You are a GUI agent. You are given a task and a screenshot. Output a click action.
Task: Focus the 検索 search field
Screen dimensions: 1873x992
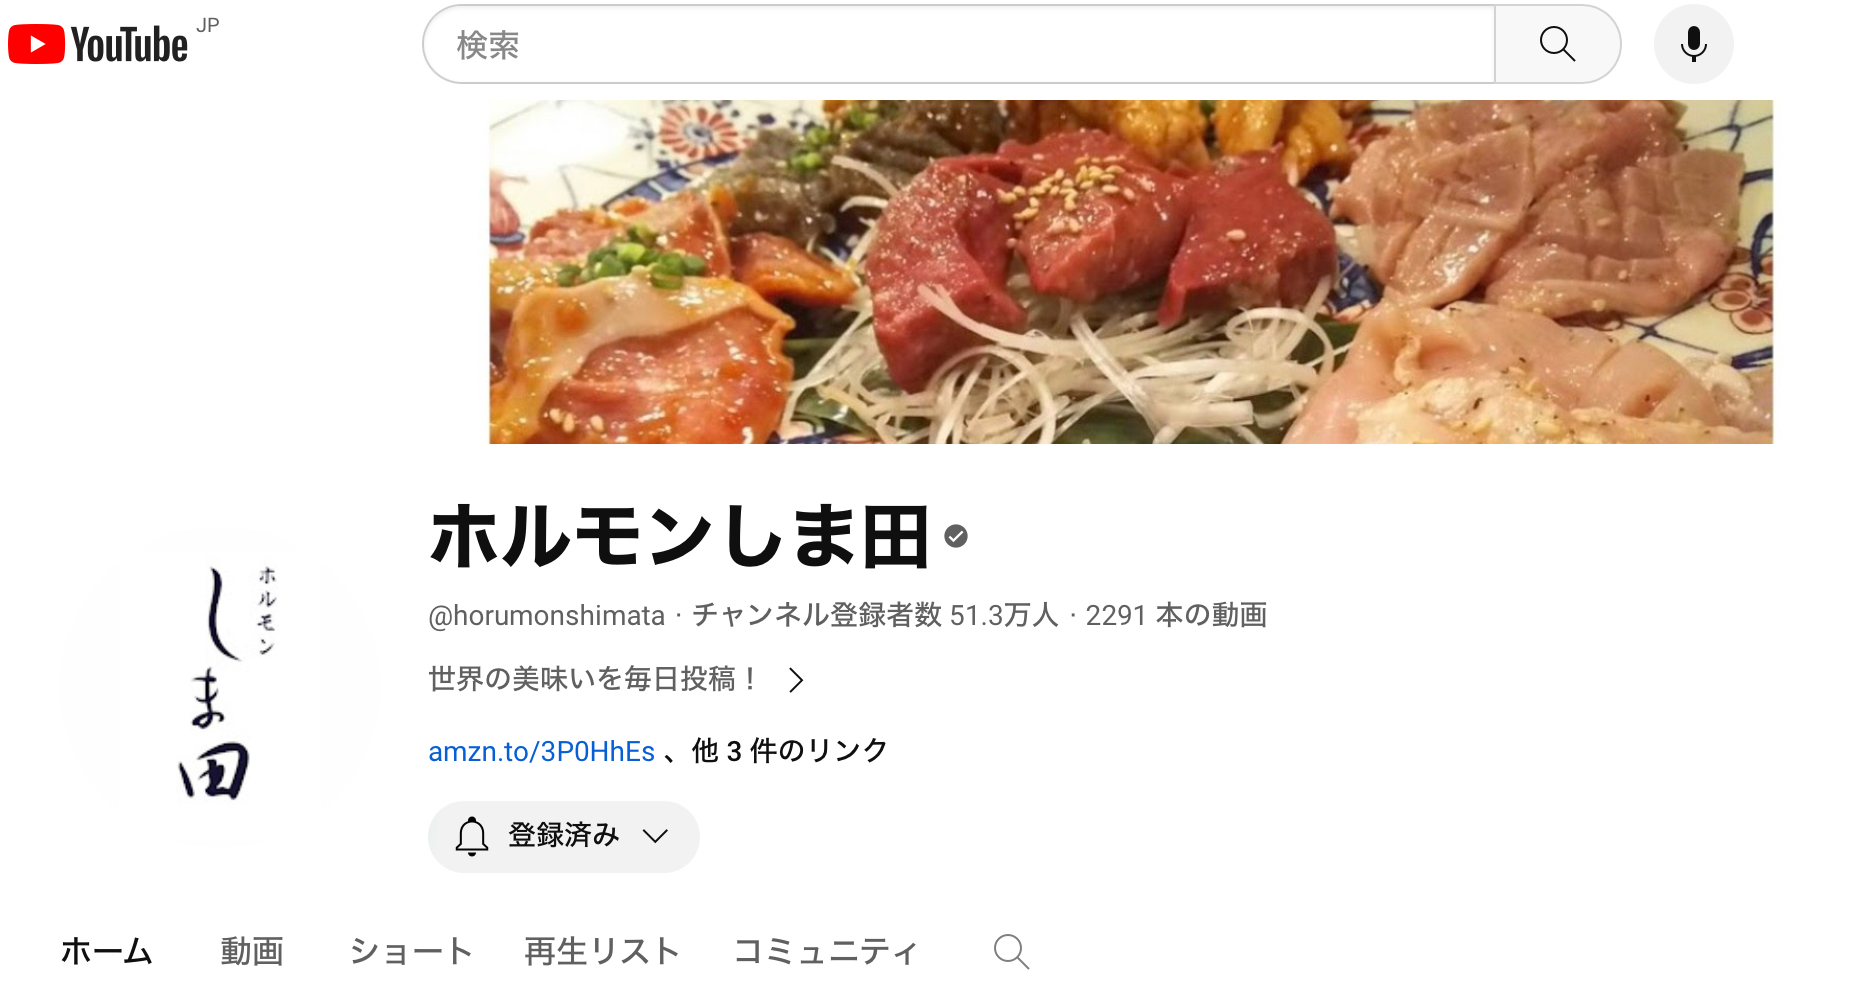[959, 44]
